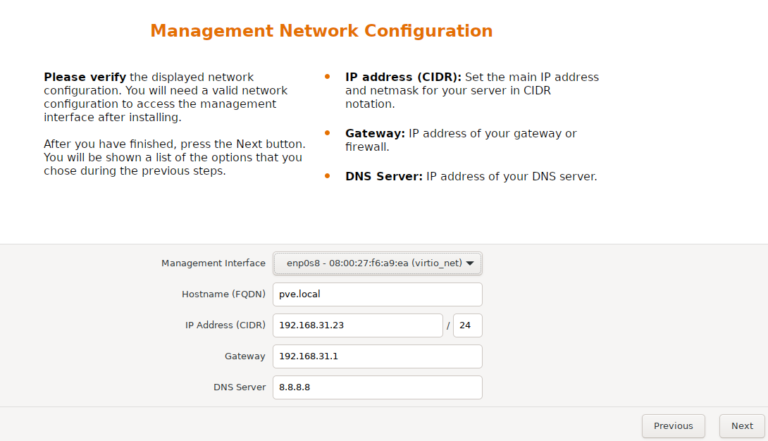The height and width of the screenshot is (441, 768).
Task: Click the bold "Please verify" text
Action: (84, 77)
